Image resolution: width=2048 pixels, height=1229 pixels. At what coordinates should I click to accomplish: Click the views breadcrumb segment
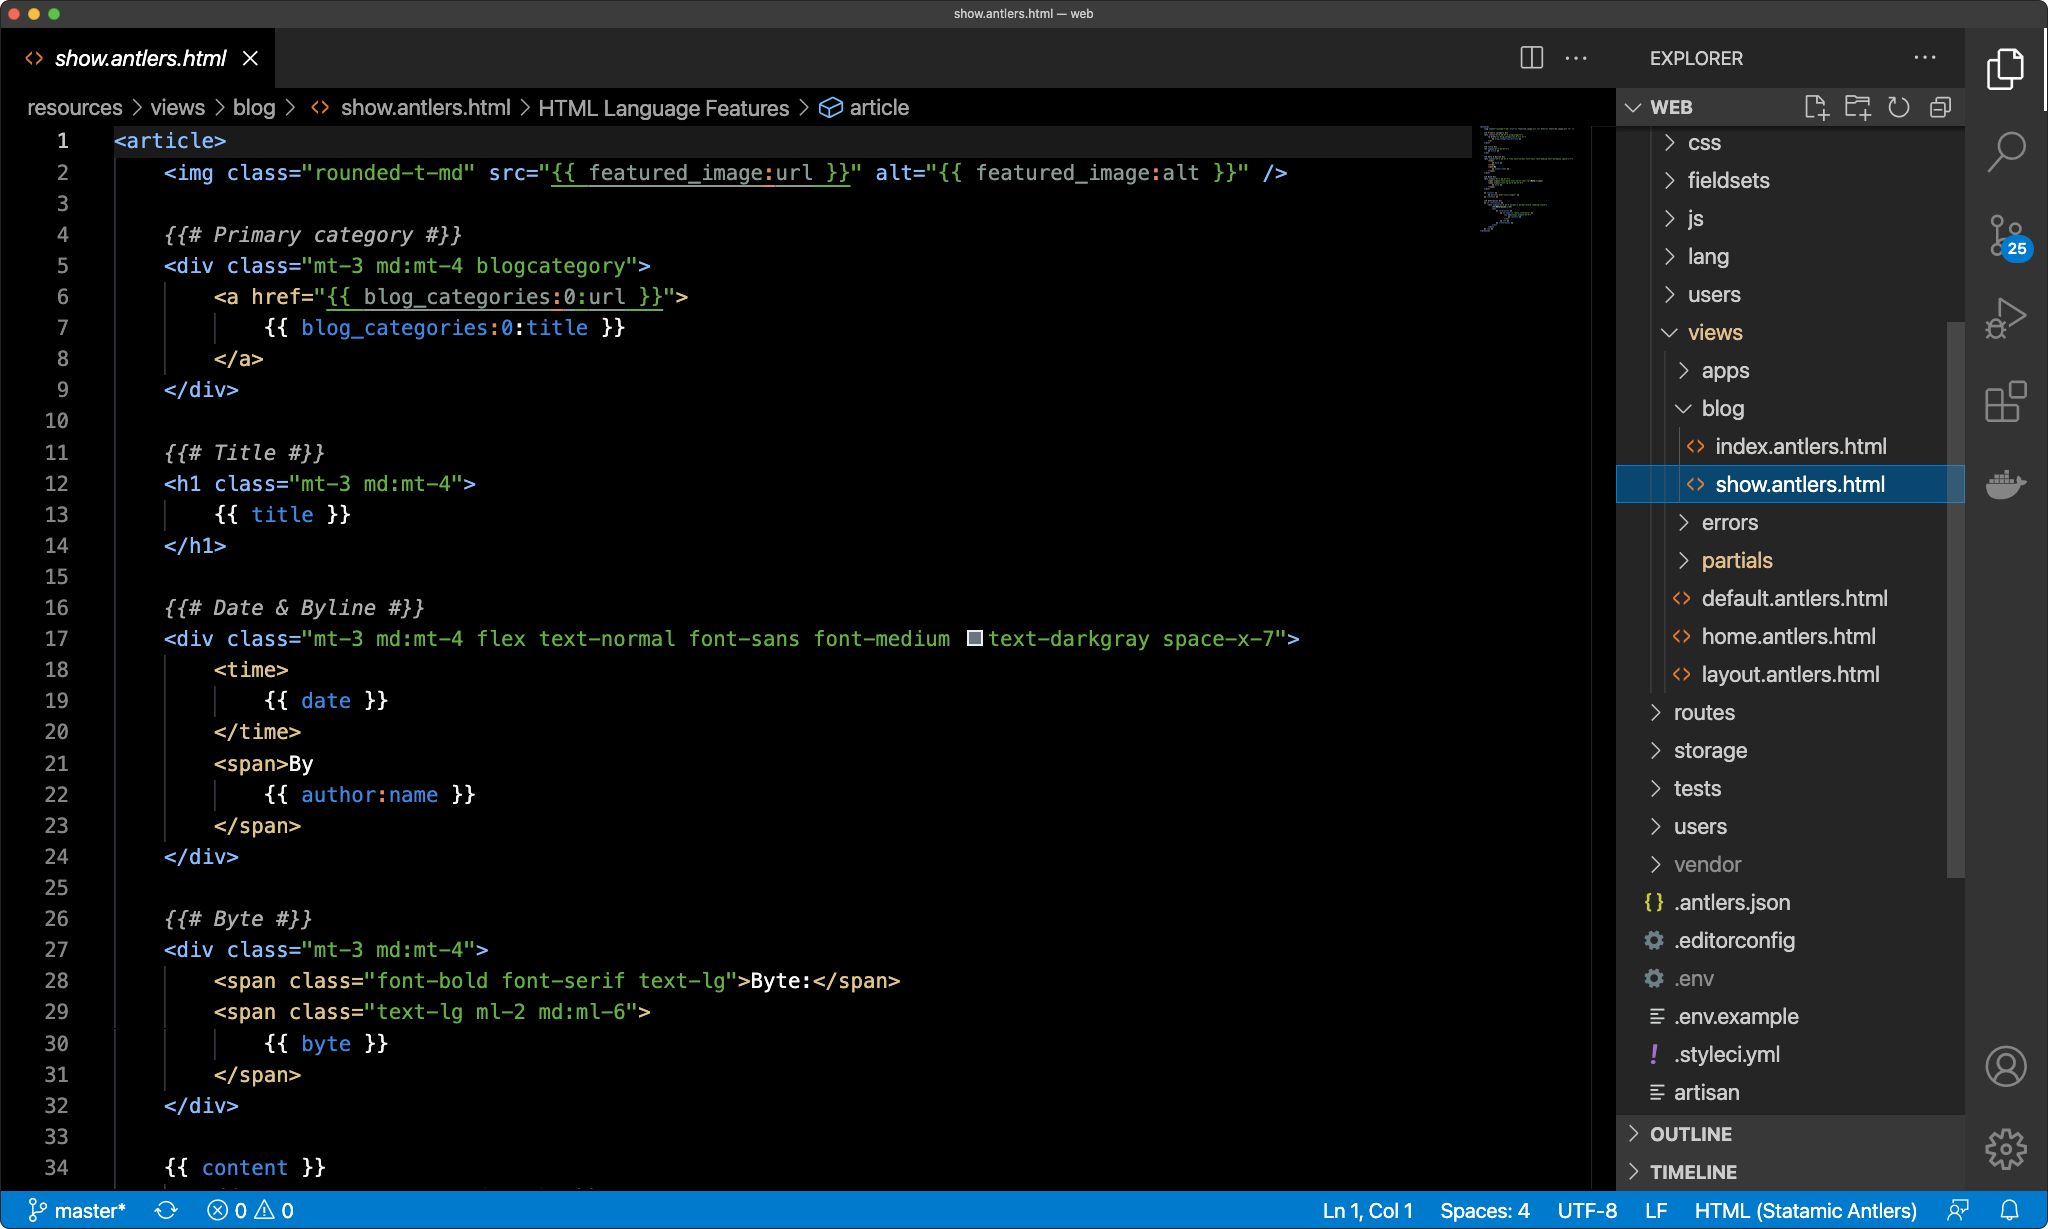click(177, 108)
